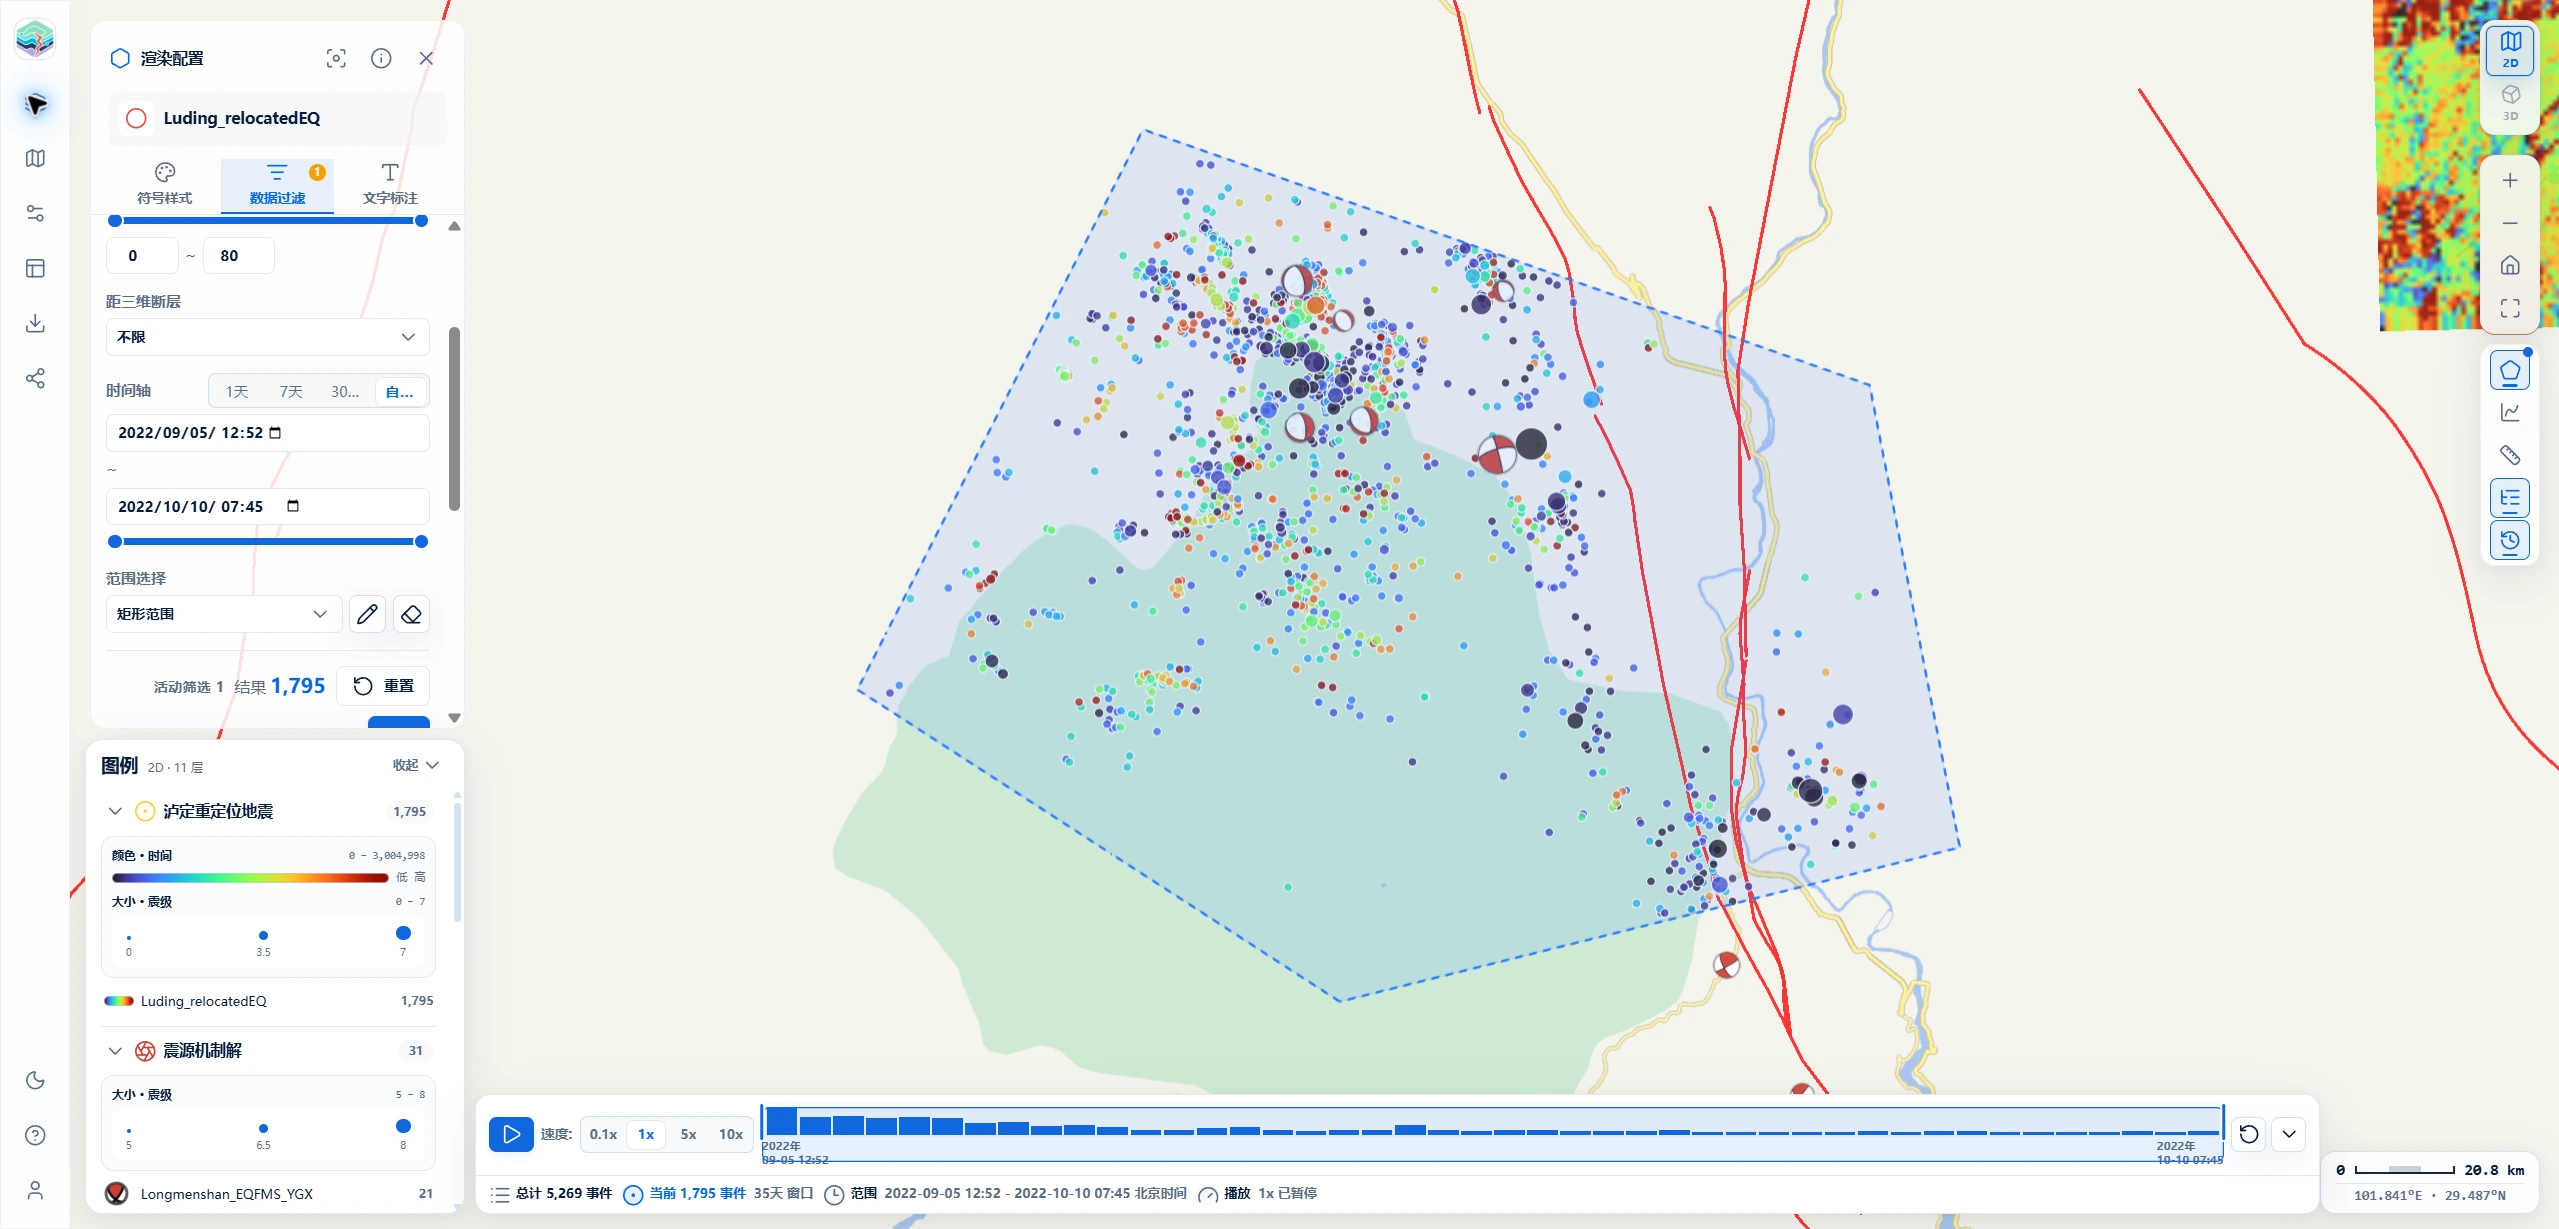Select the 30 day time window option

345,392
